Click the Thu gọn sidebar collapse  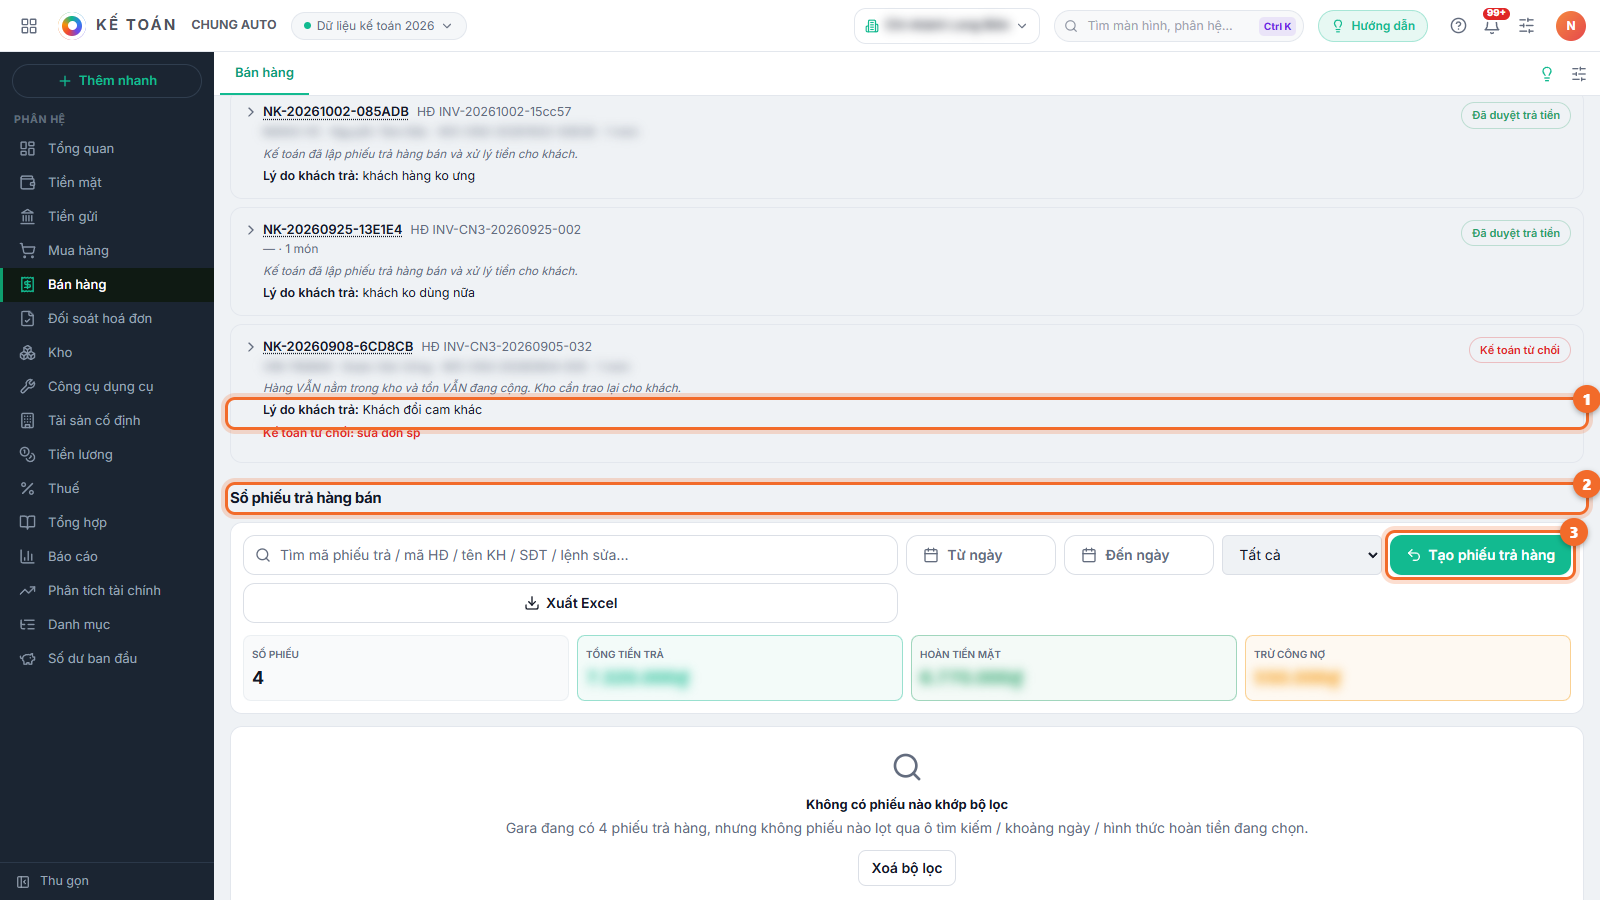click(107, 881)
